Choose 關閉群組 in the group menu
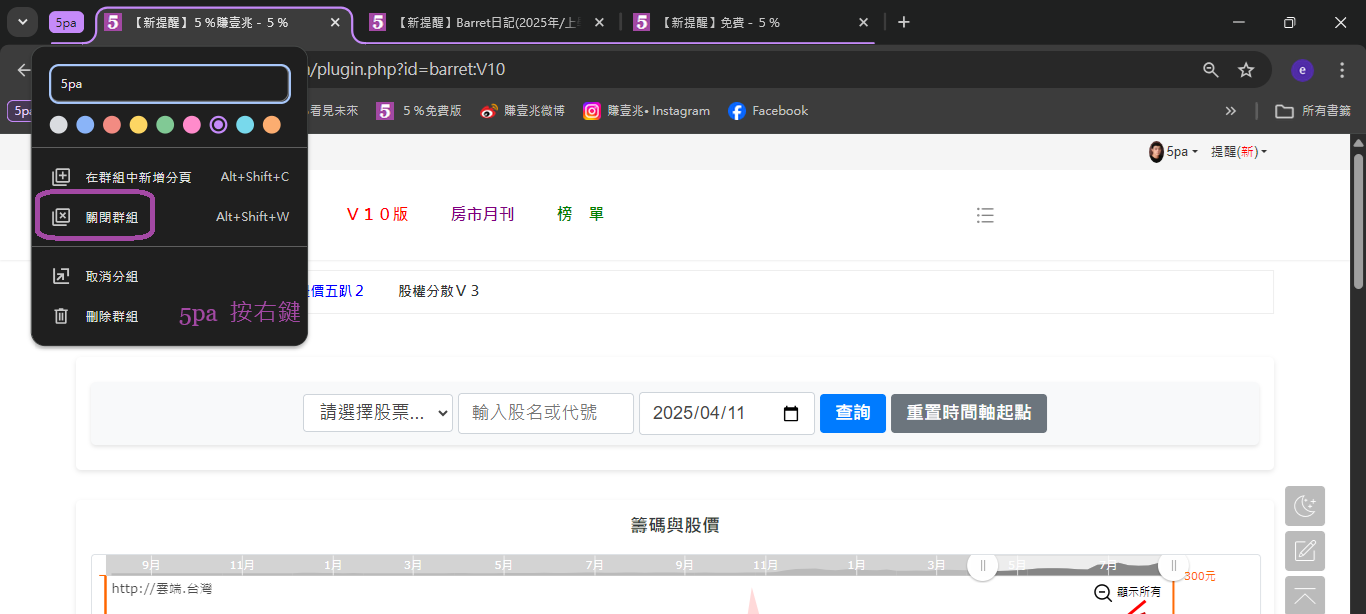The width and height of the screenshot is (1366, 614). tap(170, 217)
